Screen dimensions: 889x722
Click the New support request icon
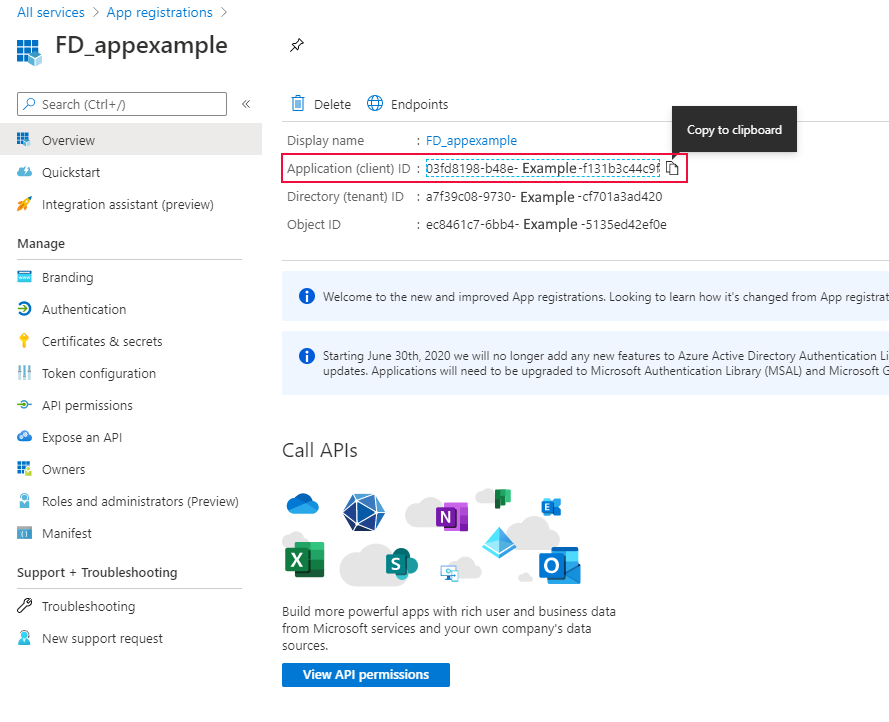click(24, 637)
